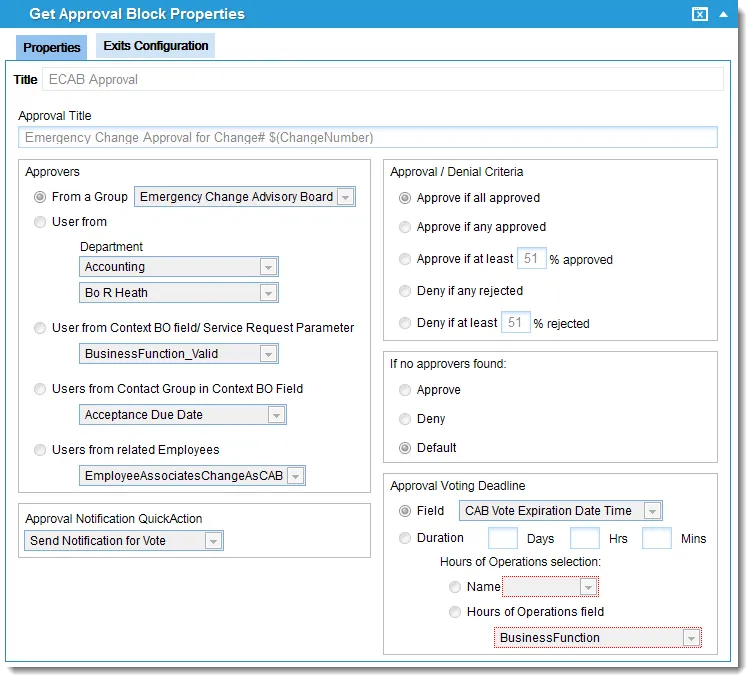Open the Bo R Heath user dropdown
This screenshot has height=682, width=753.
pos(179,292)
